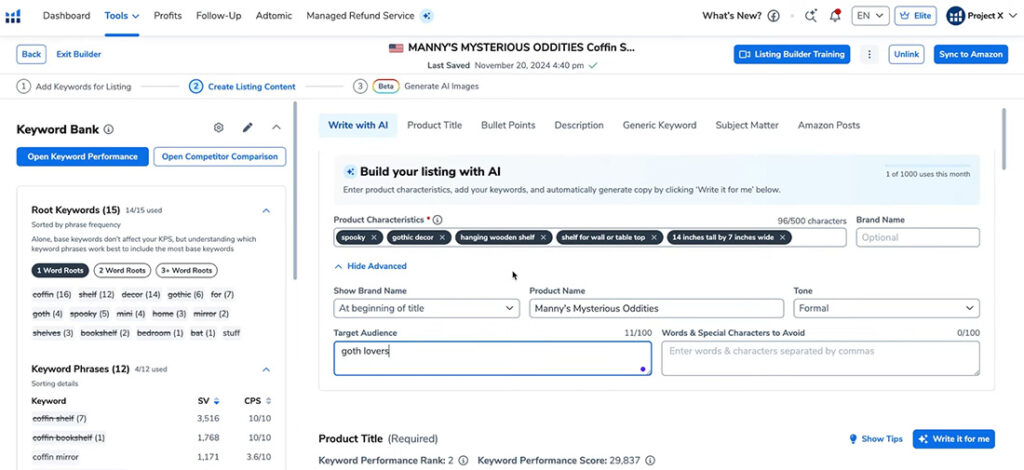Switch to the Amazon Posts tab
1024x470 pixels.
829,125
